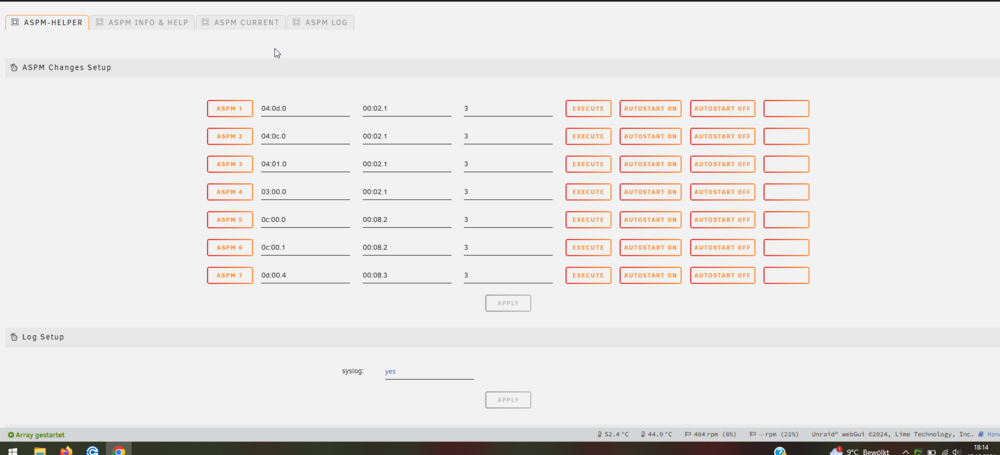Open the ASPM CURRENT tab
Viewport: 1000px width, 455px height.
pos(240,22)
